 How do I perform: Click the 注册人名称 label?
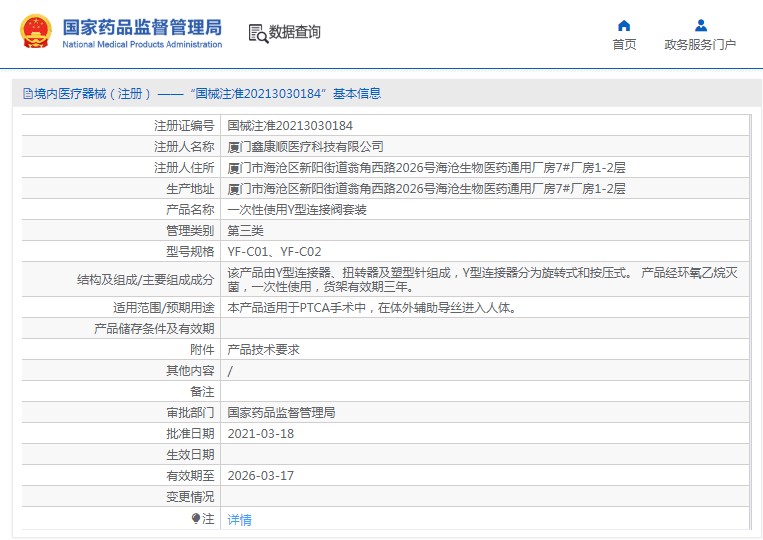point(184,146)
